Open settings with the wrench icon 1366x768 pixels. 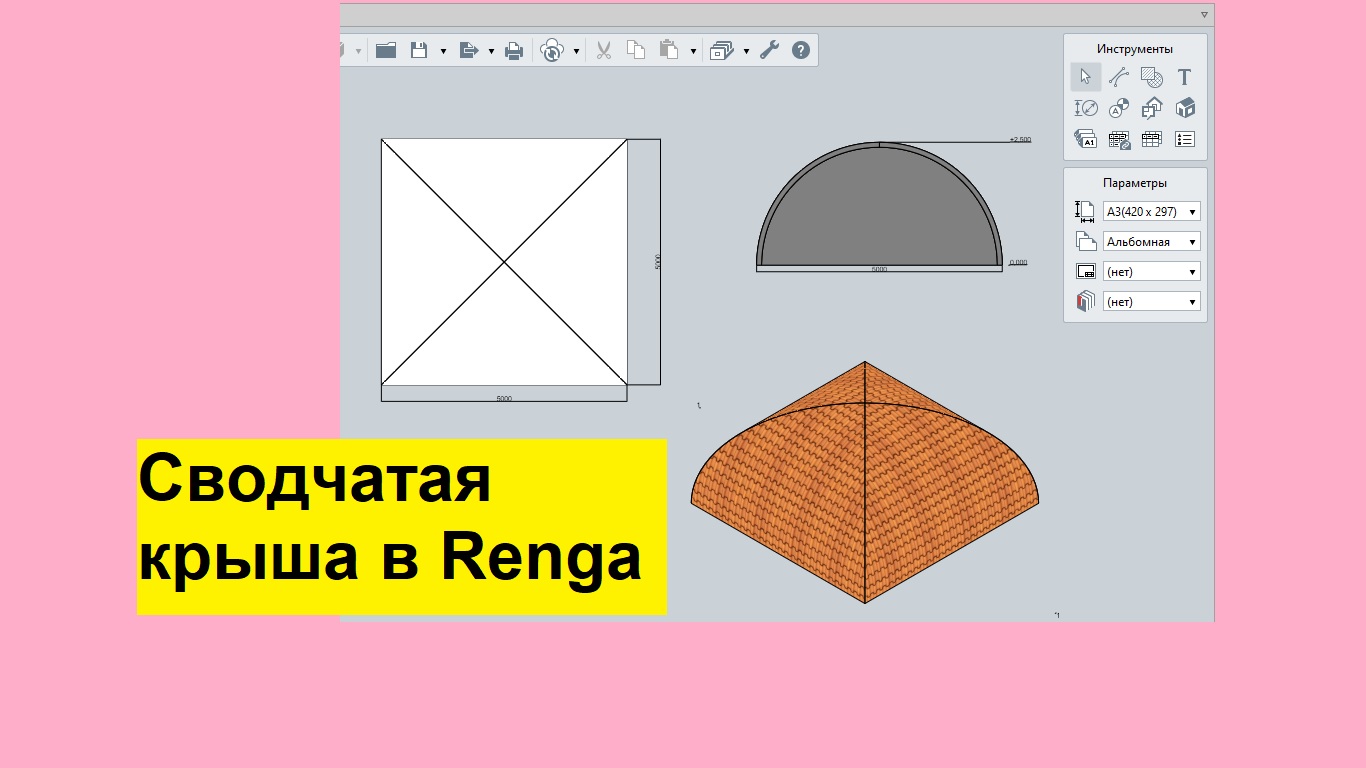pyautogui.click(x=769, y=50)
